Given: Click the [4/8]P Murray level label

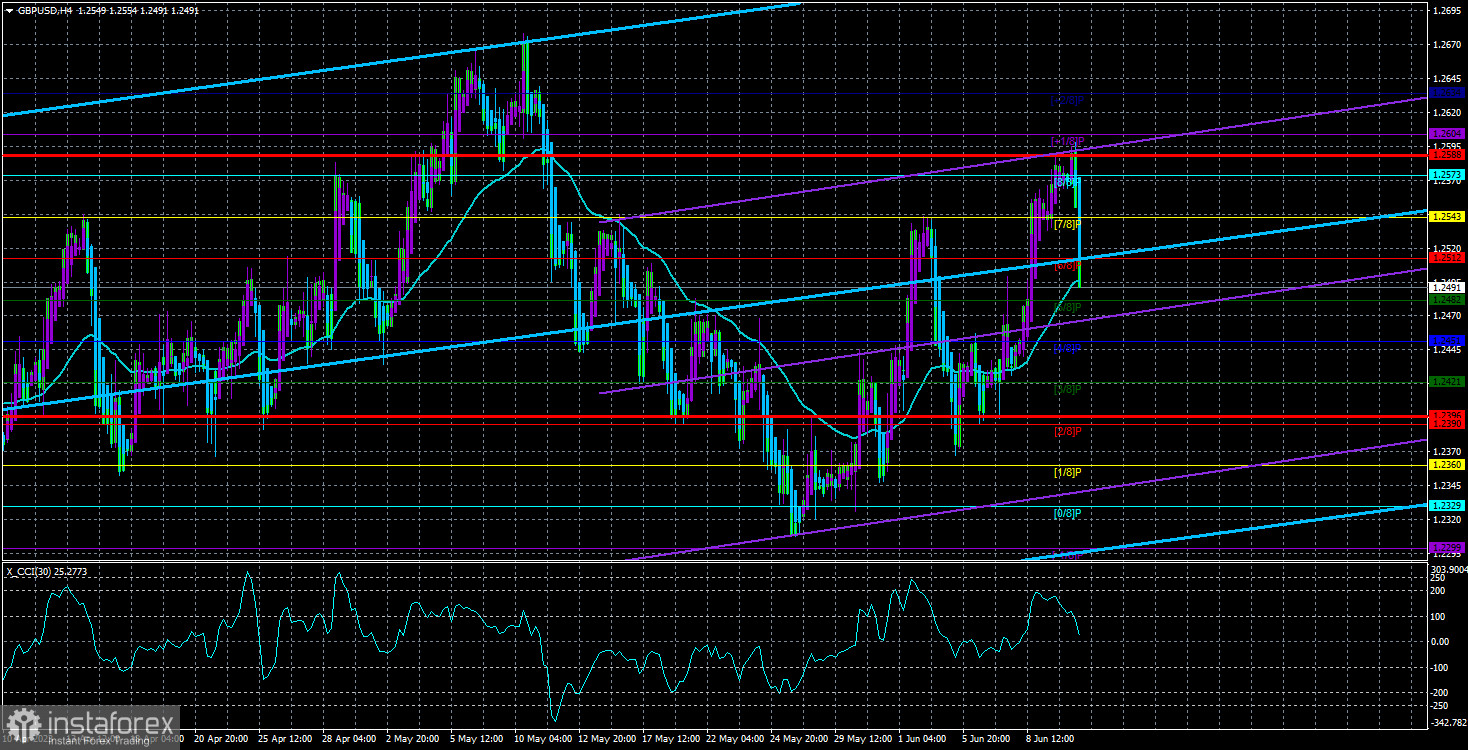Looking at the screenshot, I should point(1069,348).
